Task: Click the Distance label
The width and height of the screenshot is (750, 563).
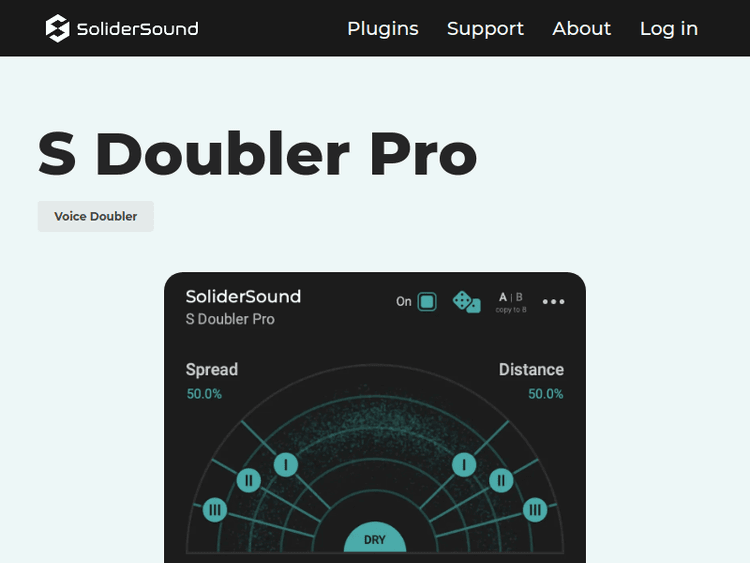Action: [531, 370]
